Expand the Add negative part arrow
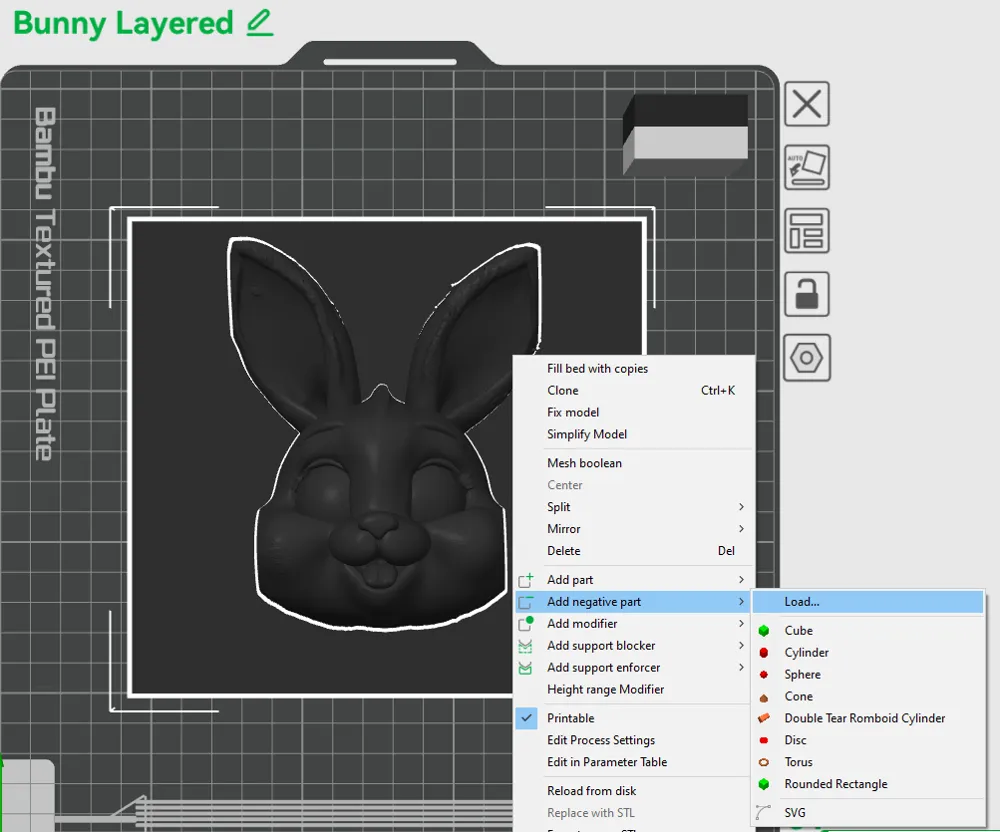 point(741,602)
